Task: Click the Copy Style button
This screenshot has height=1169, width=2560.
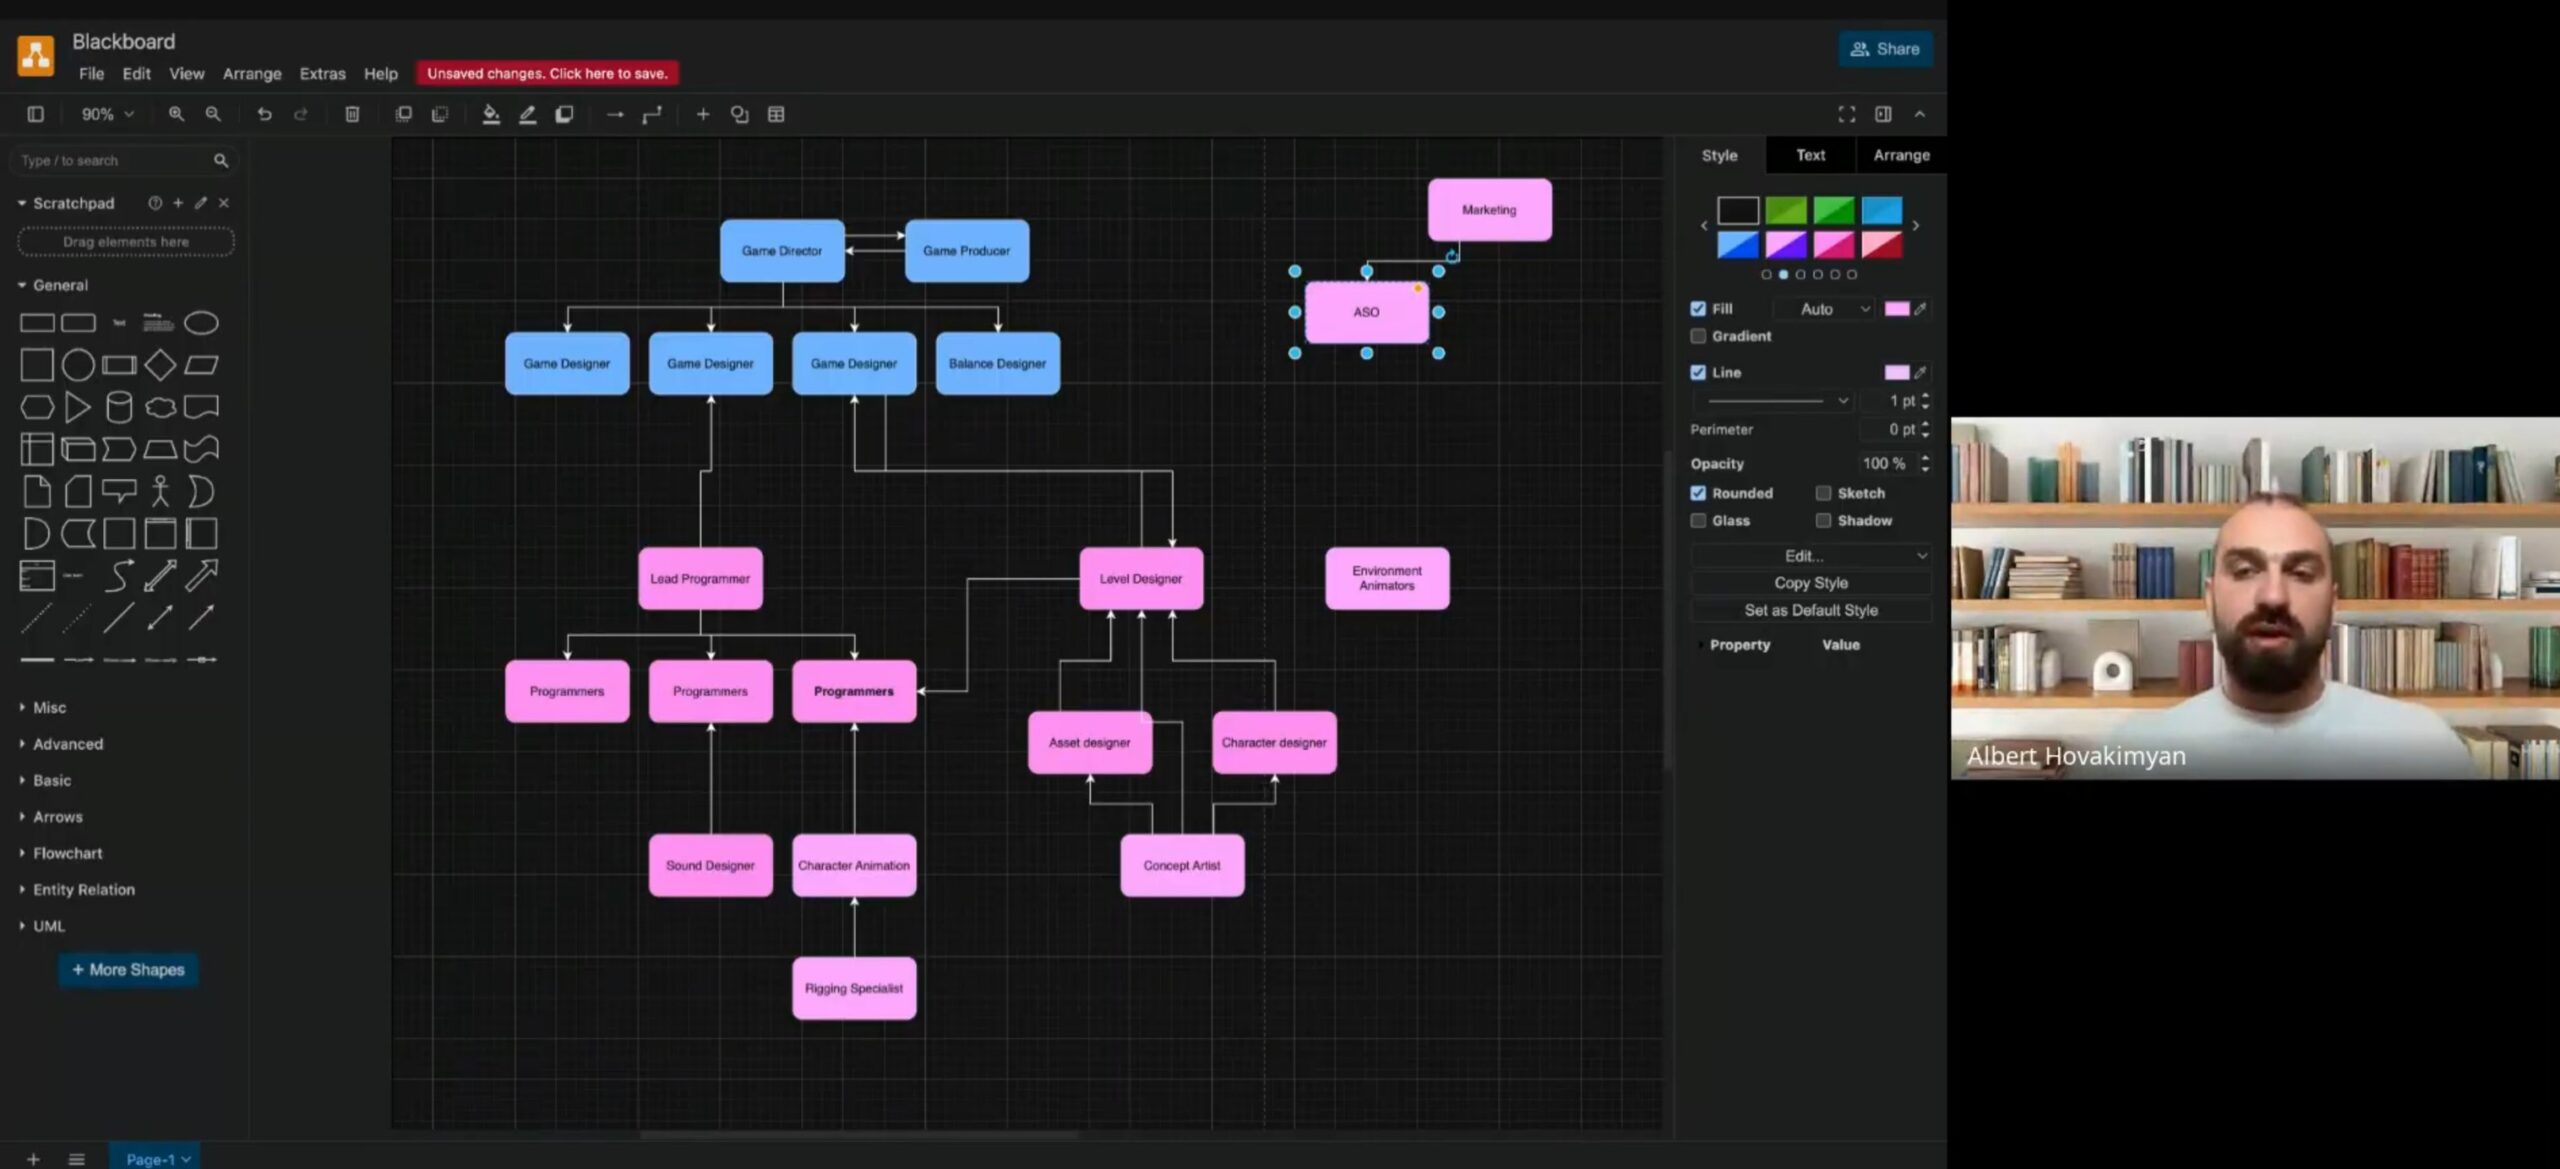Action: [1810, 583]
